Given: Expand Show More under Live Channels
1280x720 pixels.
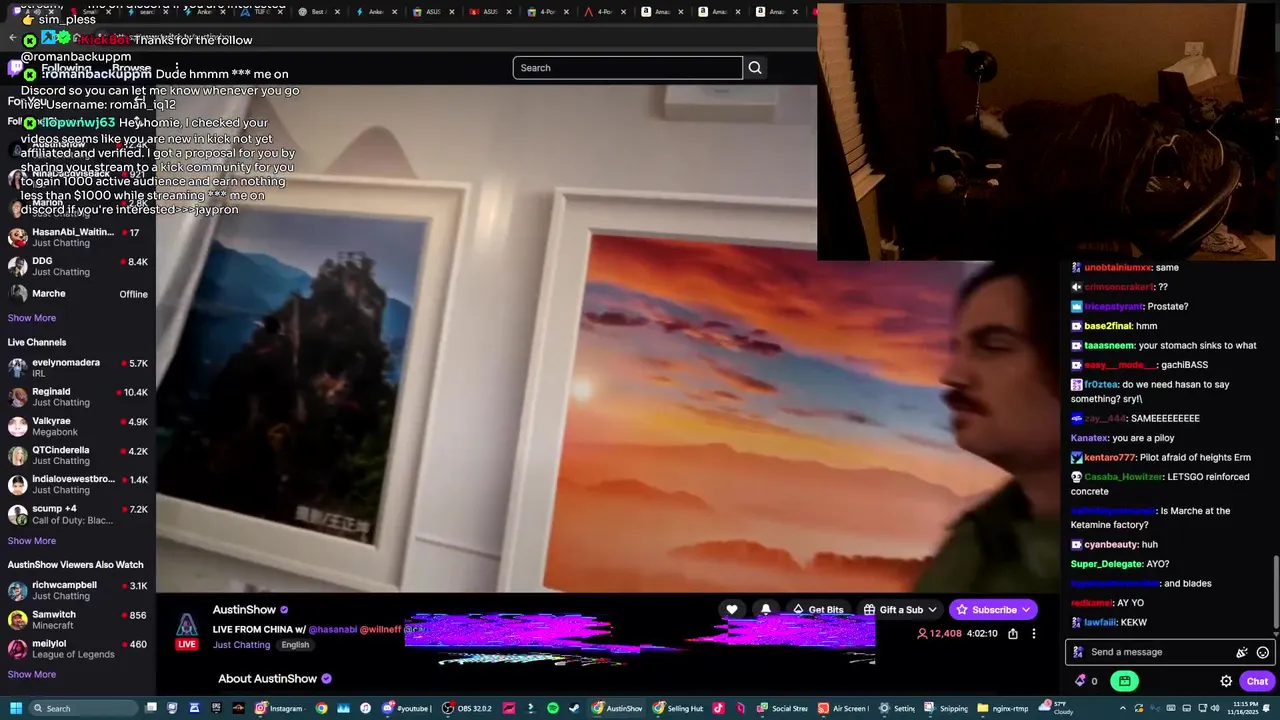Looking at the screenshot, I should coord(32,541).
